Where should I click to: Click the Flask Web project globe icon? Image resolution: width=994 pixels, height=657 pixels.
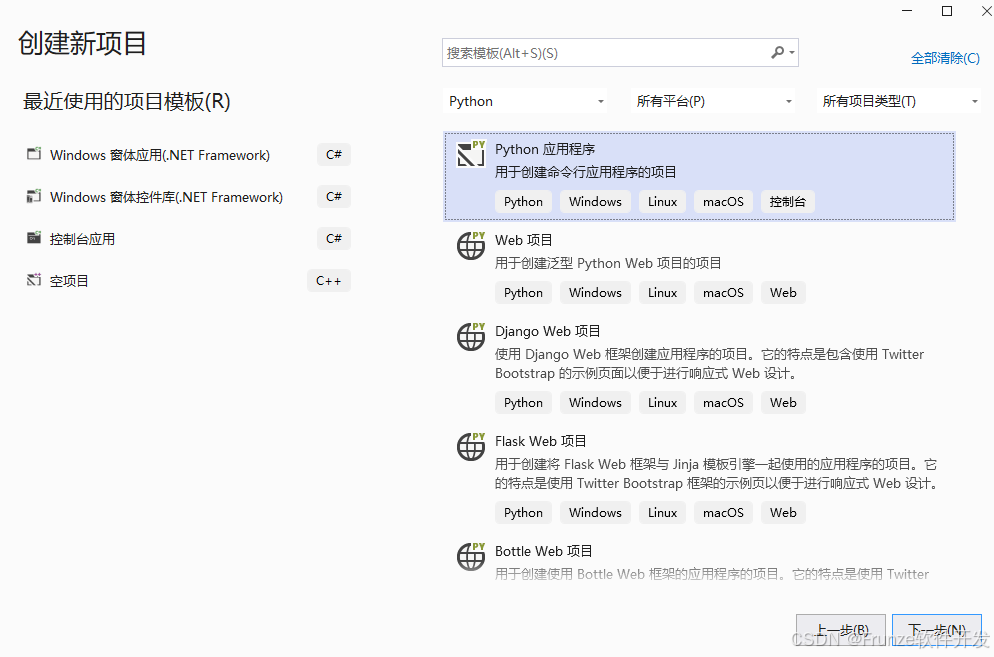click(x=471, y=446)
